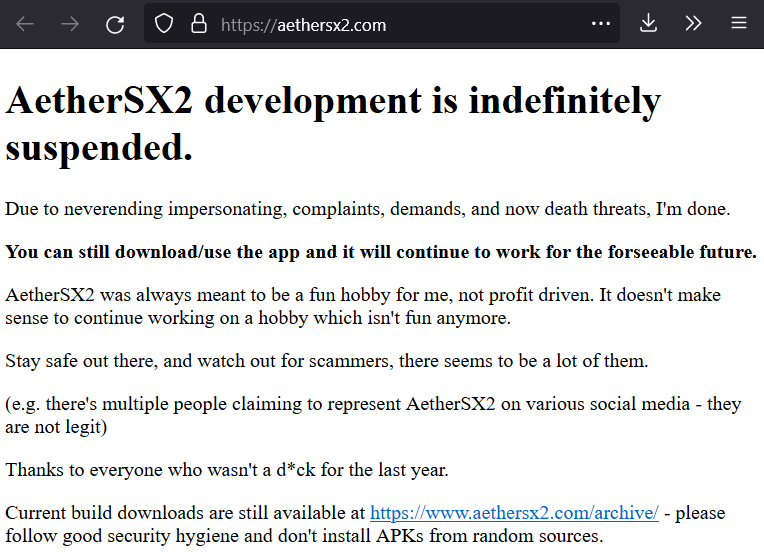Click the 'Thanks to everyone' sentence
This screenshot has height=558, width=764.
[227, 470]
